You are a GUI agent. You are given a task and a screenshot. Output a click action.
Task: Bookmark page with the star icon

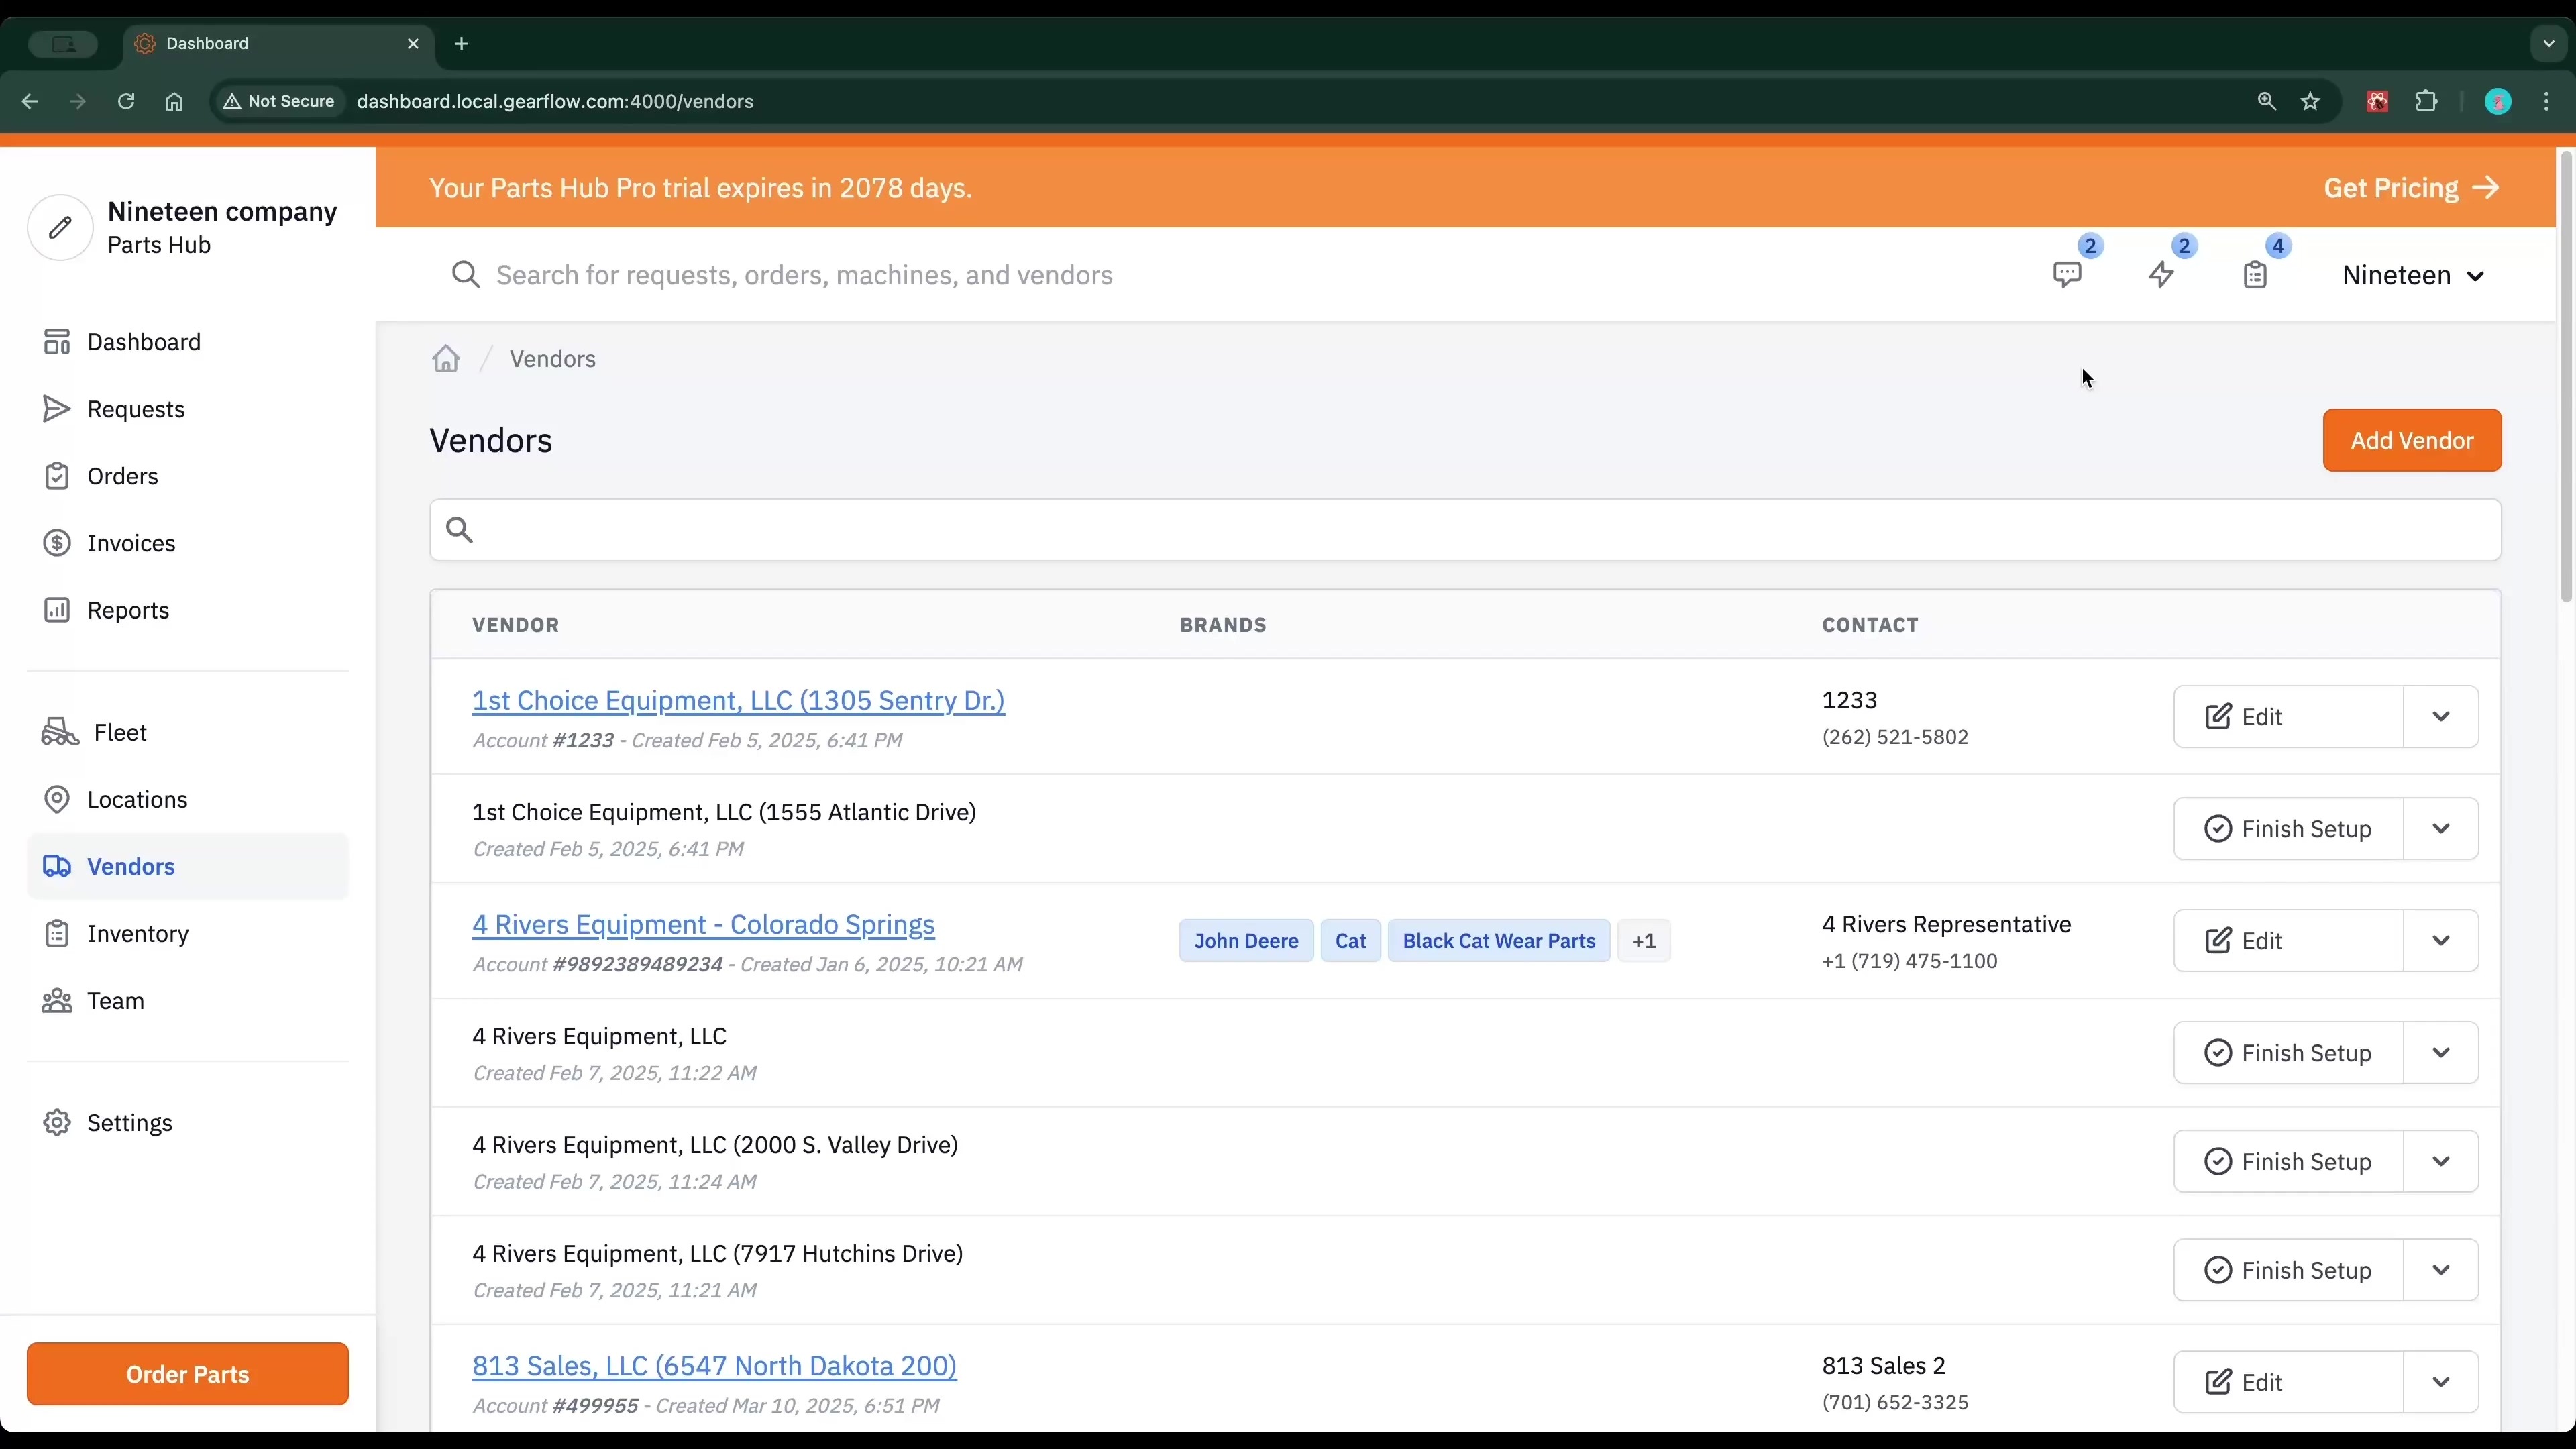click(2310, 101)
